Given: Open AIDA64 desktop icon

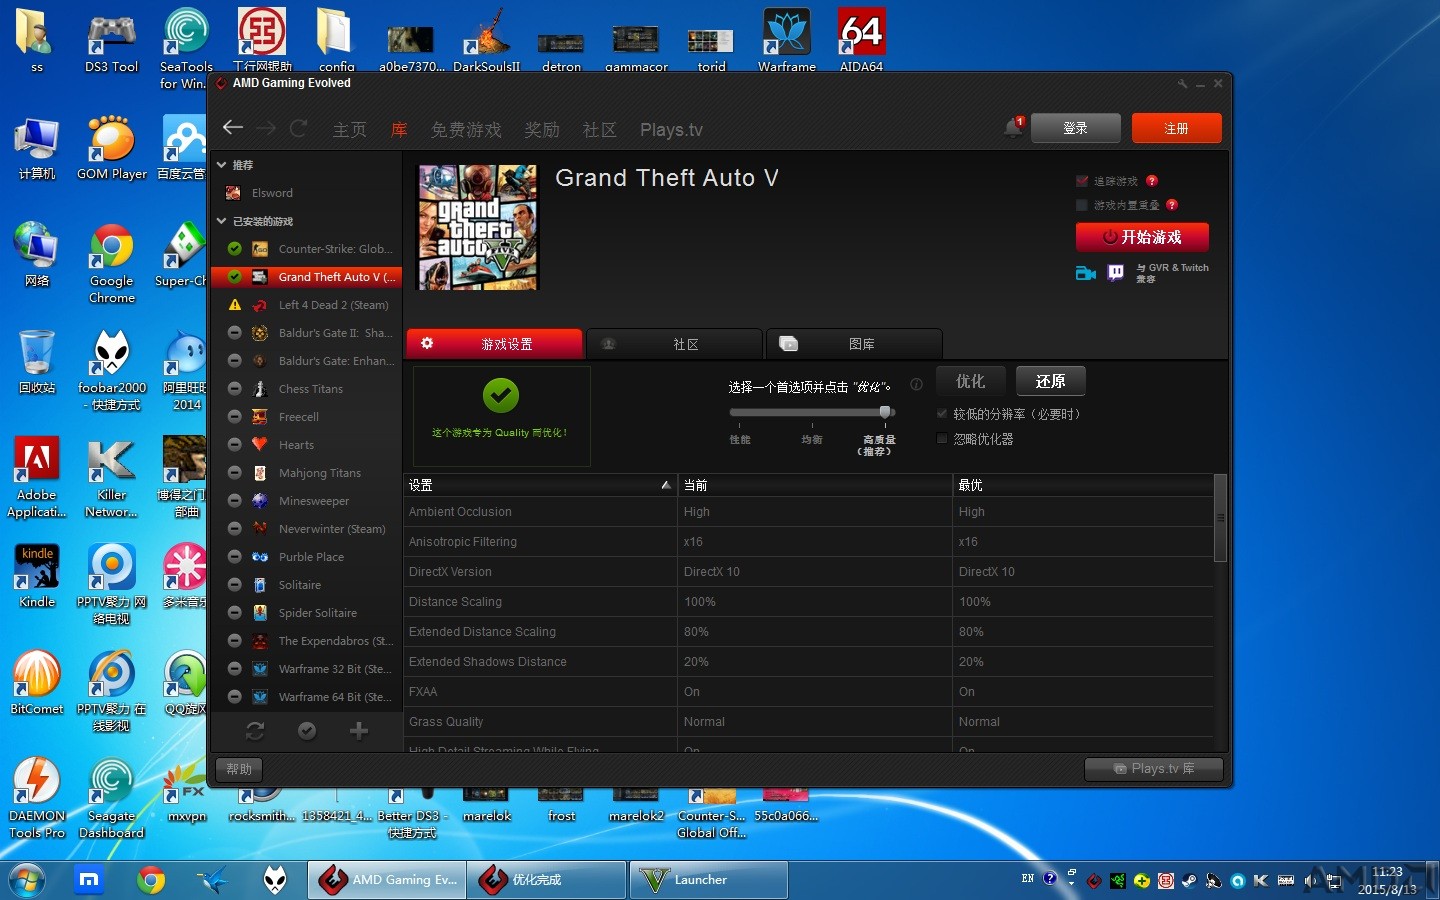Looking at the screenshot, I should [x=861, y=42].
